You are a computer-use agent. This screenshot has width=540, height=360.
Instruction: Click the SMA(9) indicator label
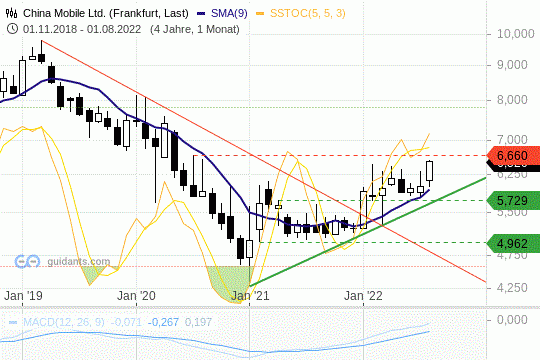point(229,13)
